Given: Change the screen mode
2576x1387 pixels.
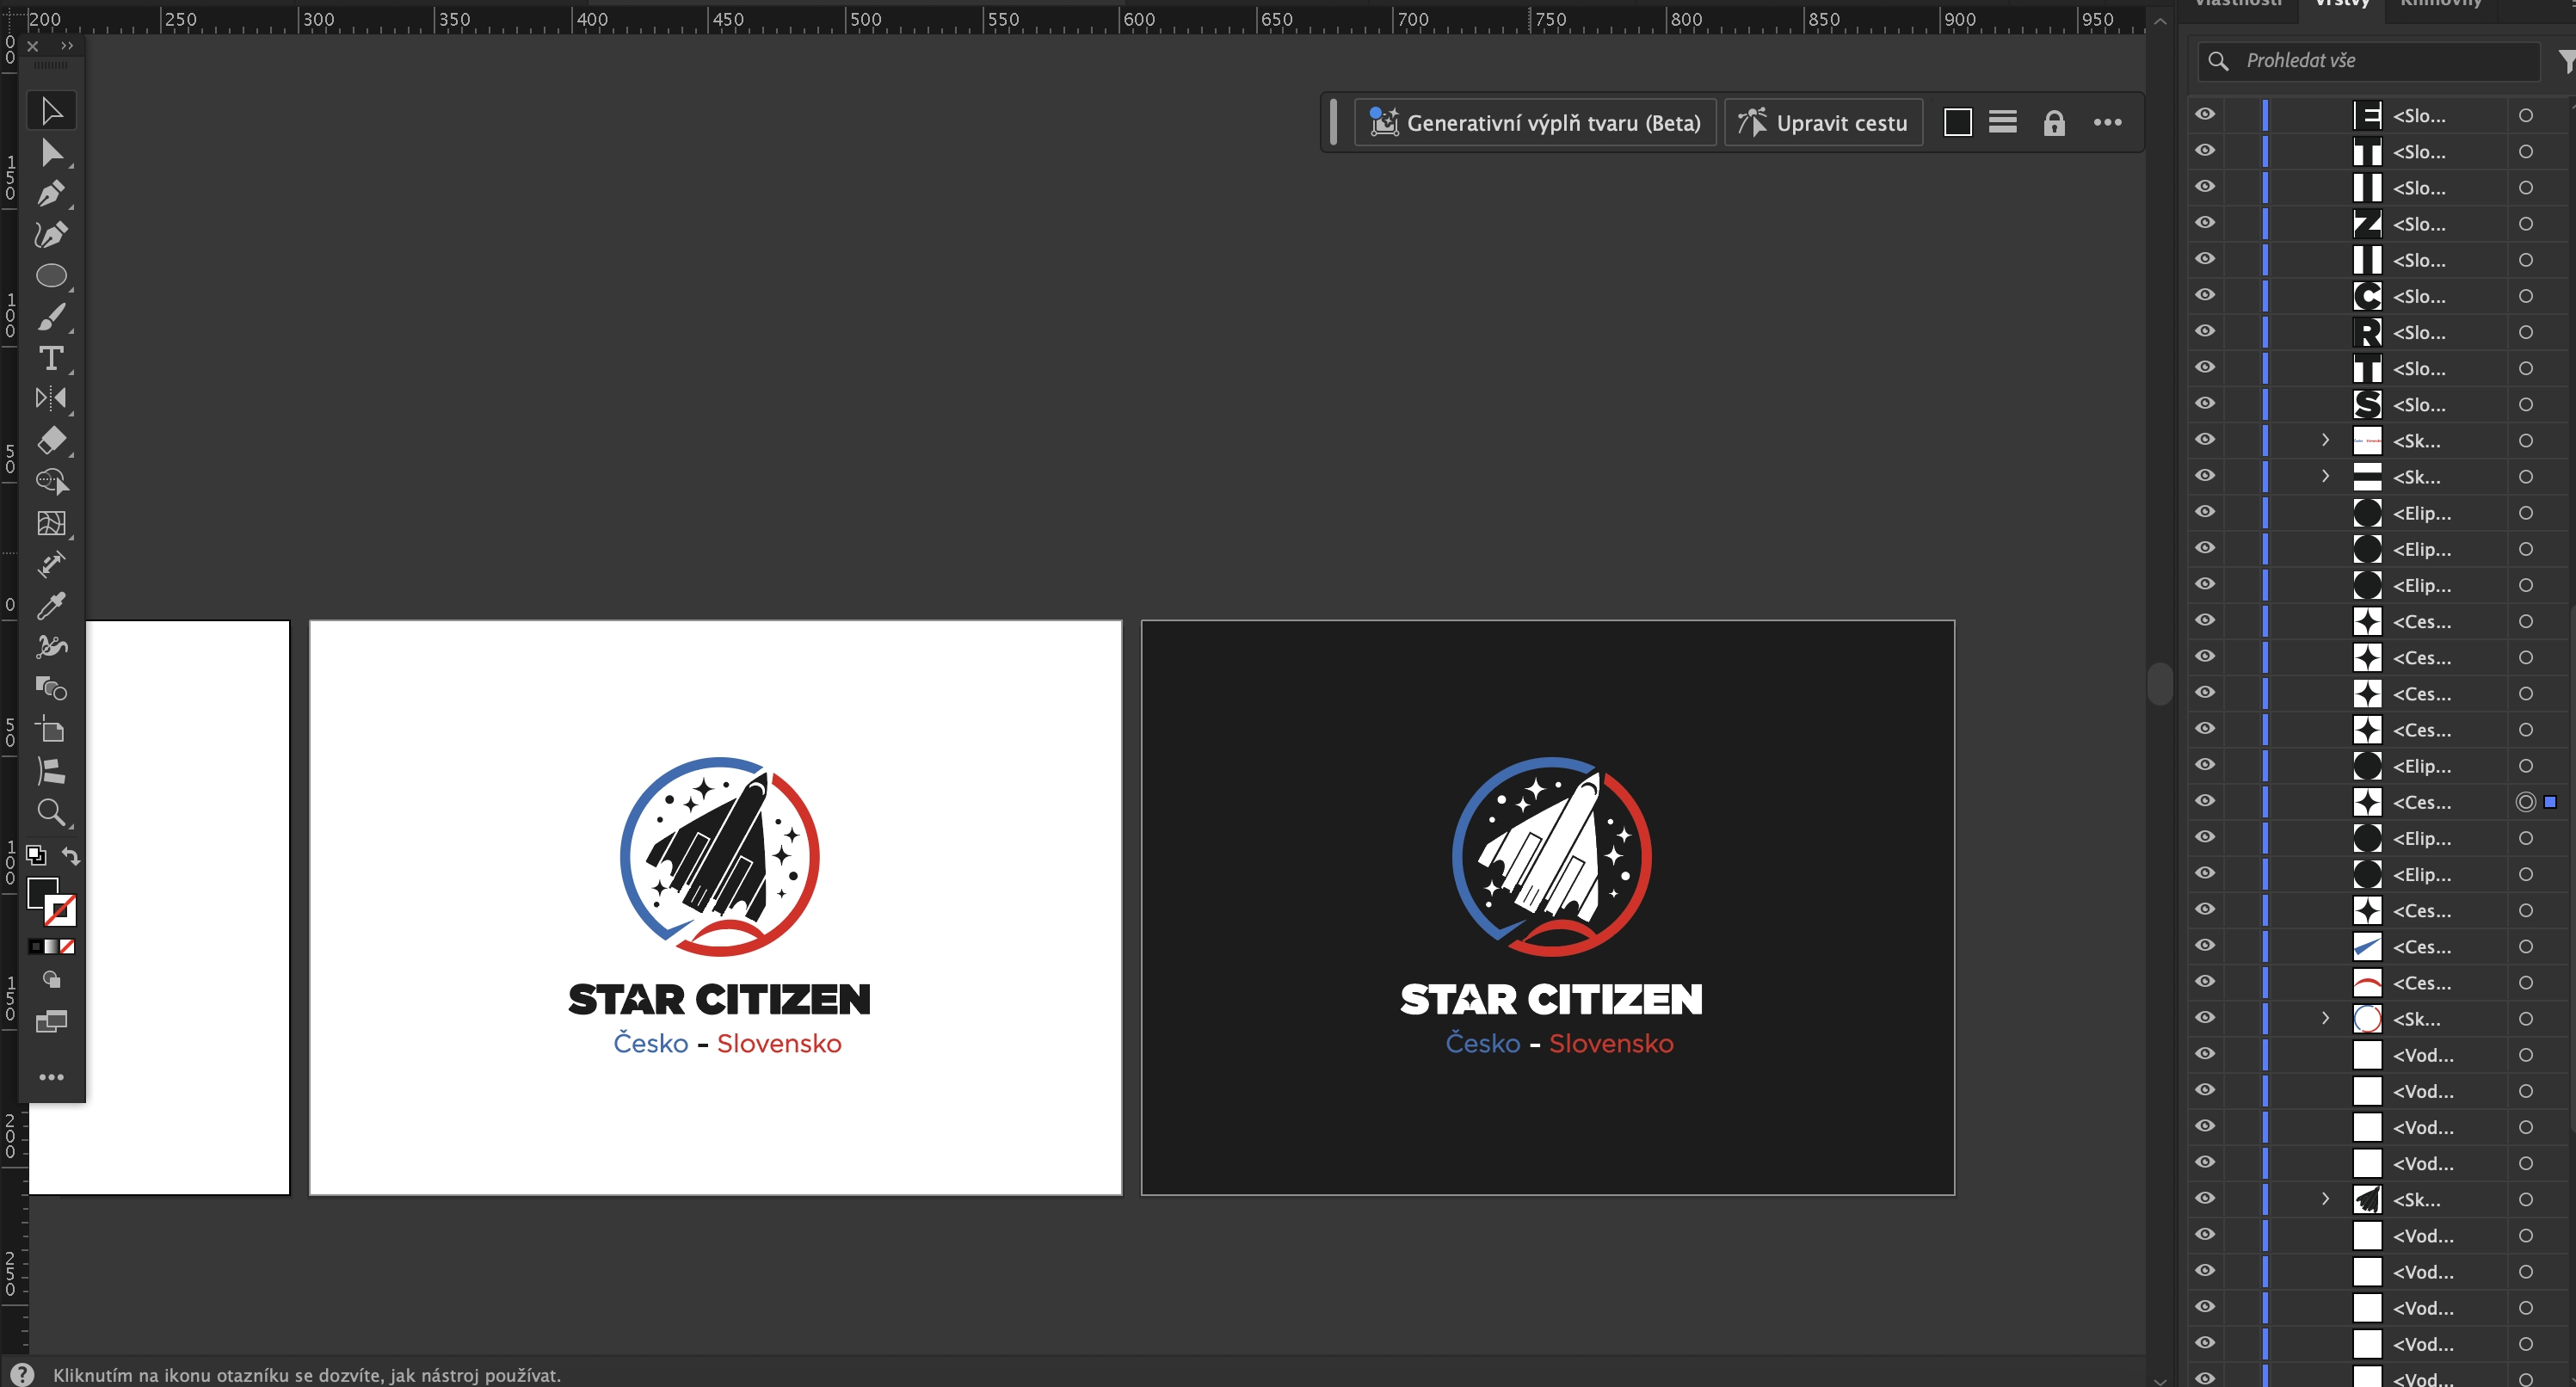Looking at the screenshot, I should point(51,1021).
